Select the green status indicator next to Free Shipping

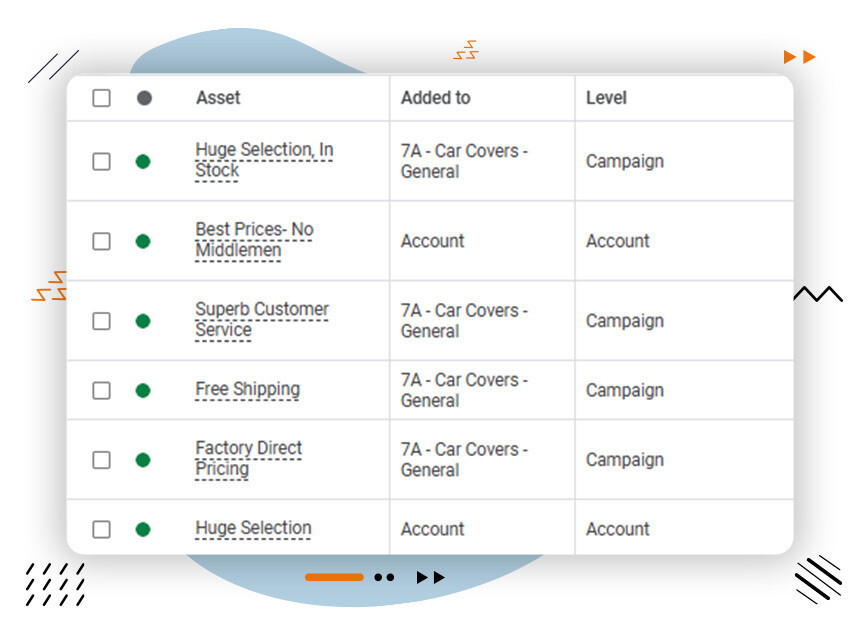coord(143,390)
